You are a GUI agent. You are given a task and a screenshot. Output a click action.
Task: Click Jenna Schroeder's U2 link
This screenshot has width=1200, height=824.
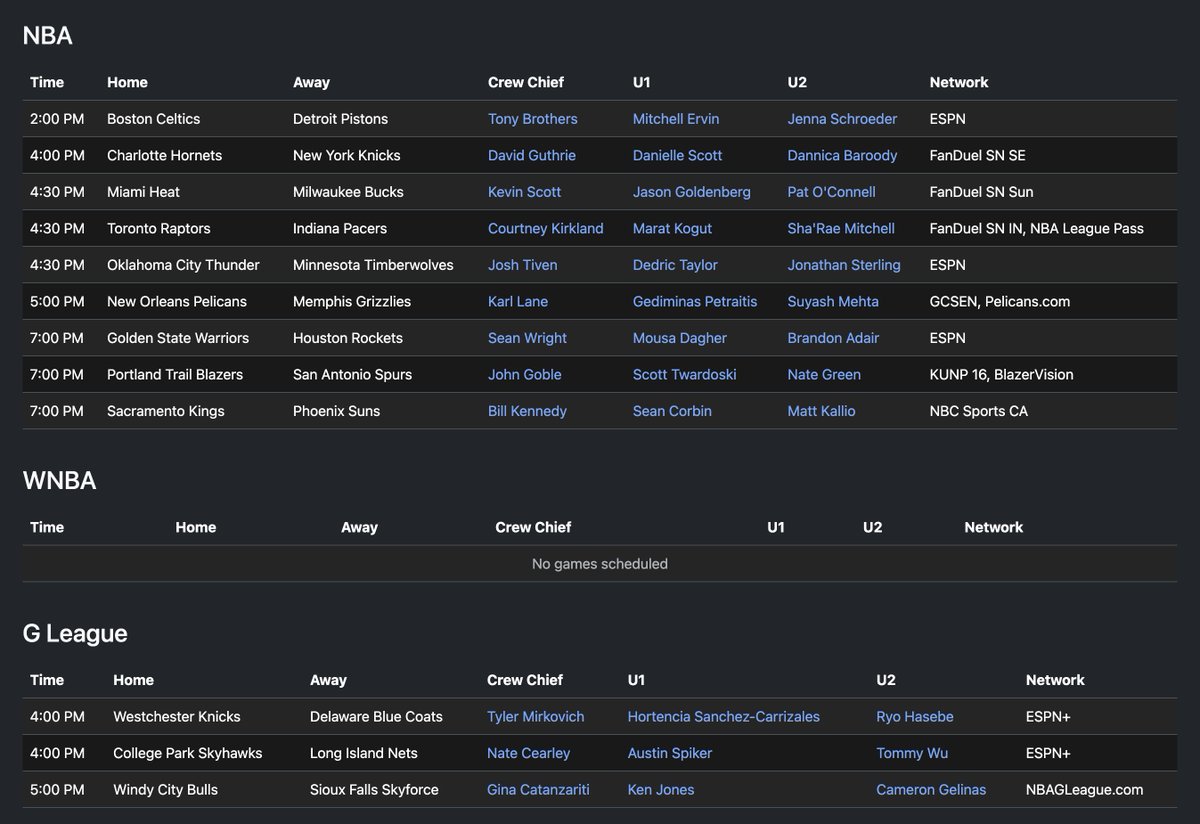tap(842, 118)
